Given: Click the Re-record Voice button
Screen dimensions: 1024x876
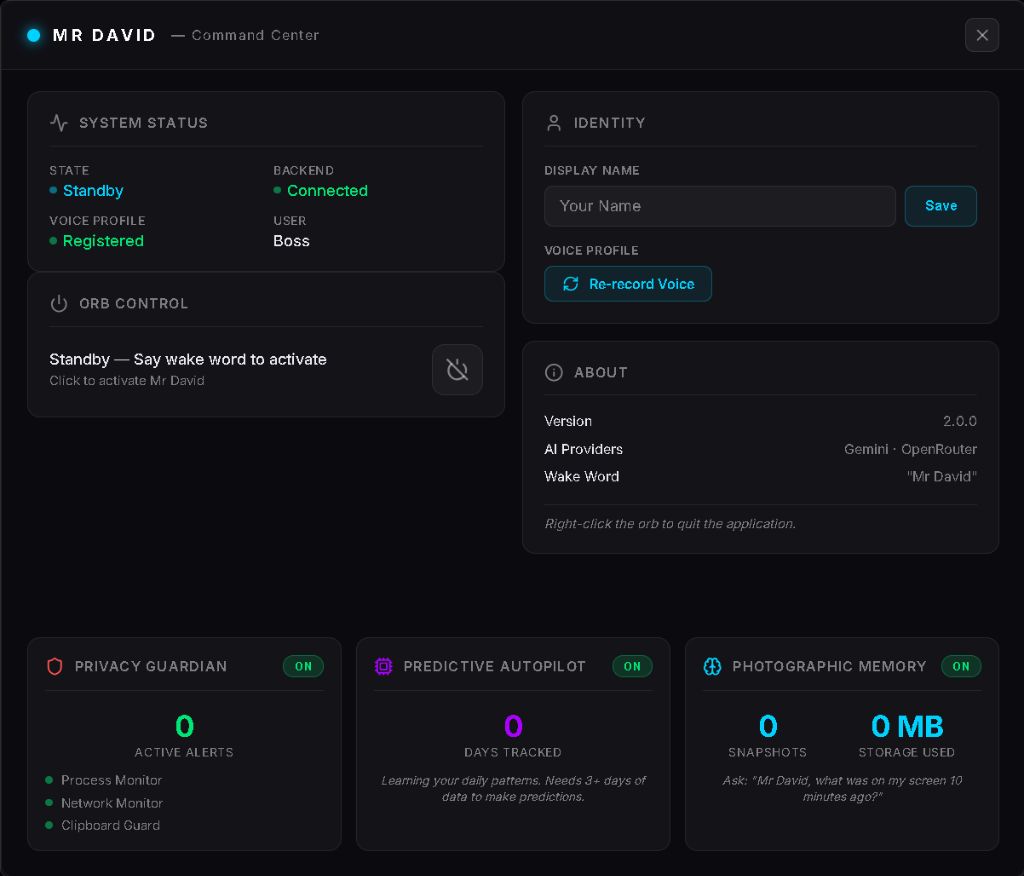Looking at the screenshot, I should pos(628,284).
